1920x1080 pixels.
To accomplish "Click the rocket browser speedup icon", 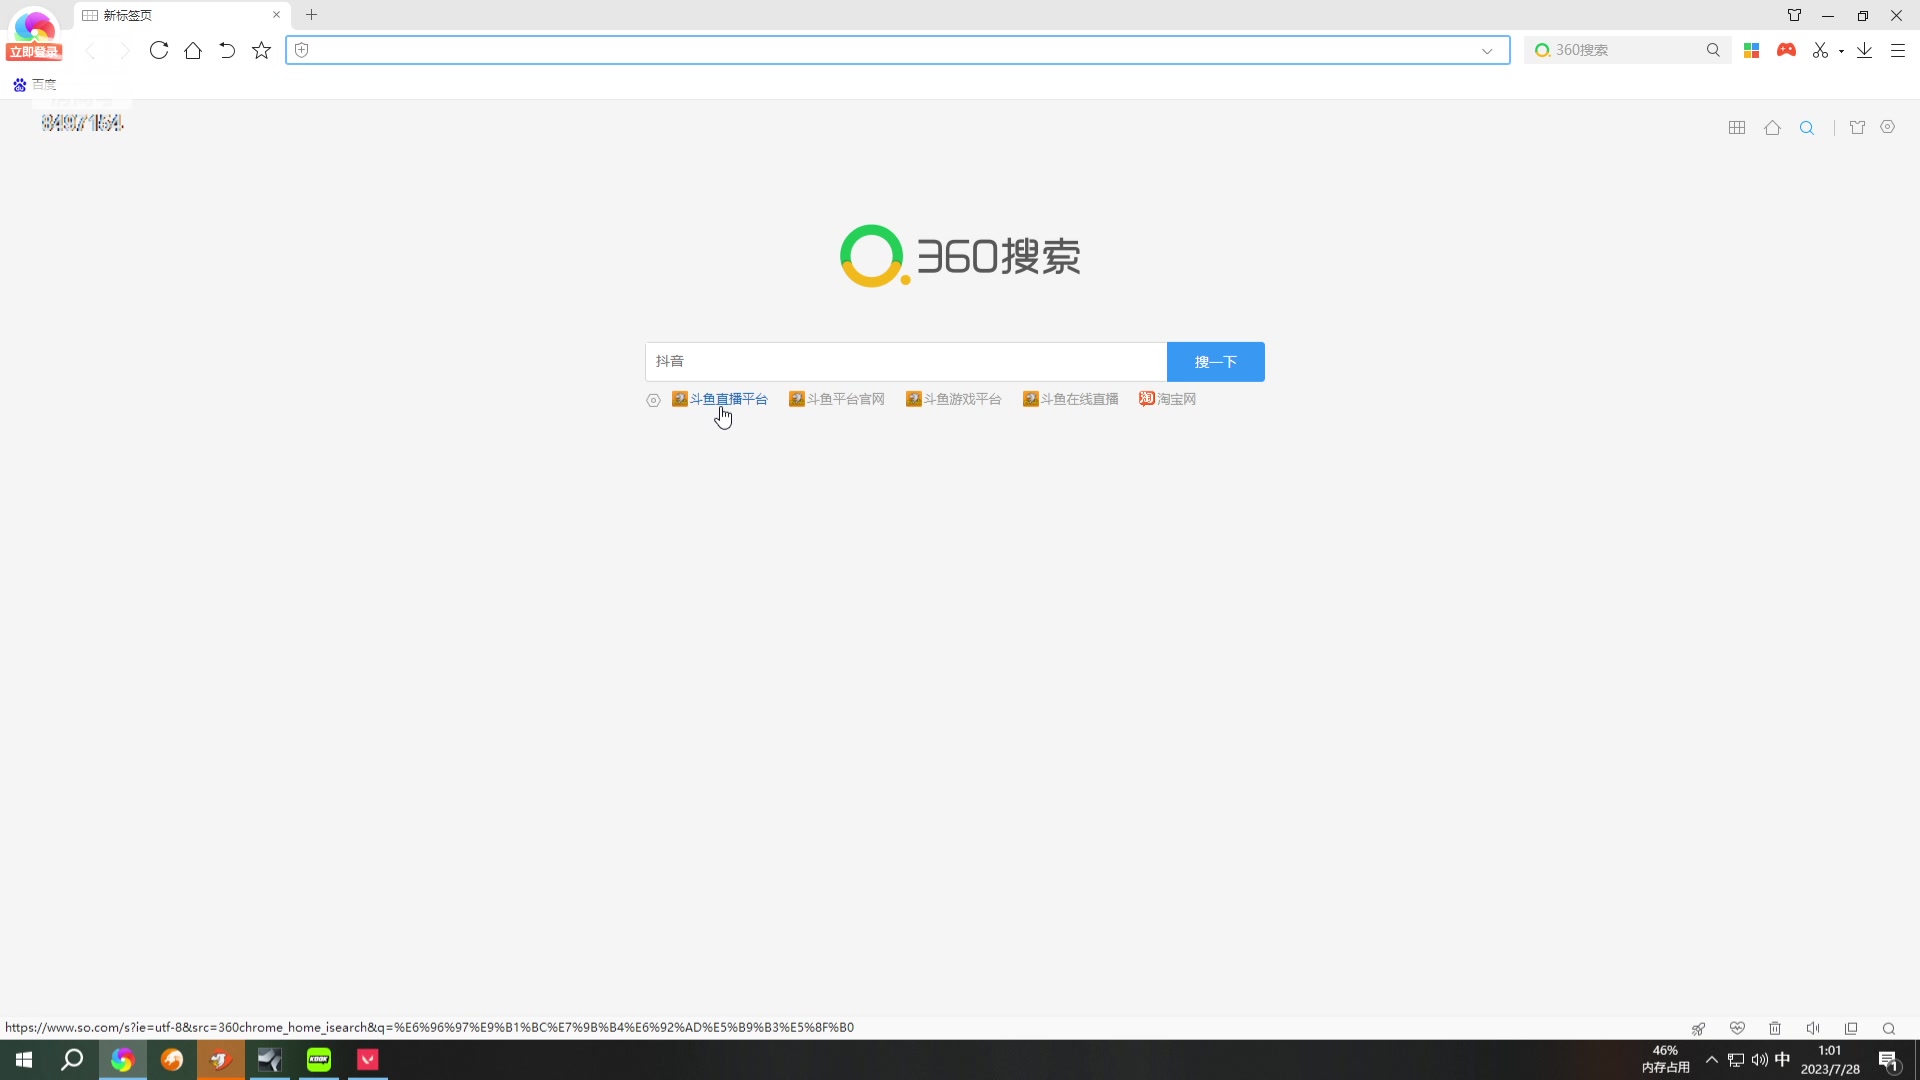I will (1700, 1028).
